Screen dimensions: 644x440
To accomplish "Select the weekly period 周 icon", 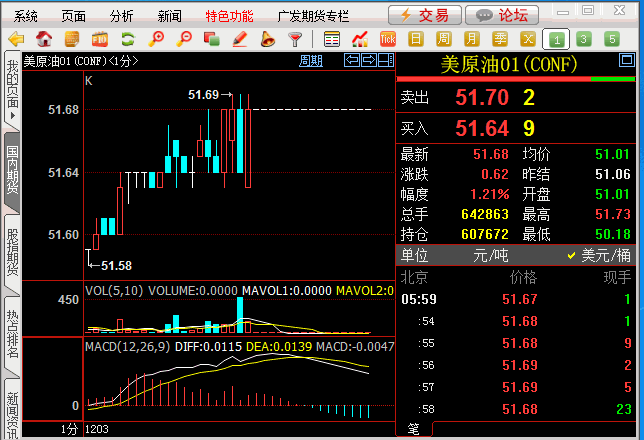I will 471,40.
